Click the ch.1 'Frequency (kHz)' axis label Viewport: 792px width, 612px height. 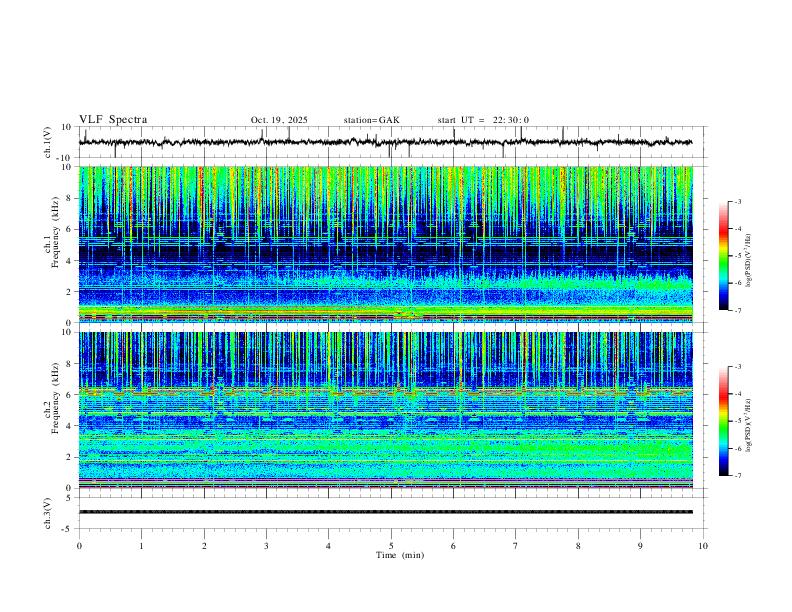[x=56, y=233]
